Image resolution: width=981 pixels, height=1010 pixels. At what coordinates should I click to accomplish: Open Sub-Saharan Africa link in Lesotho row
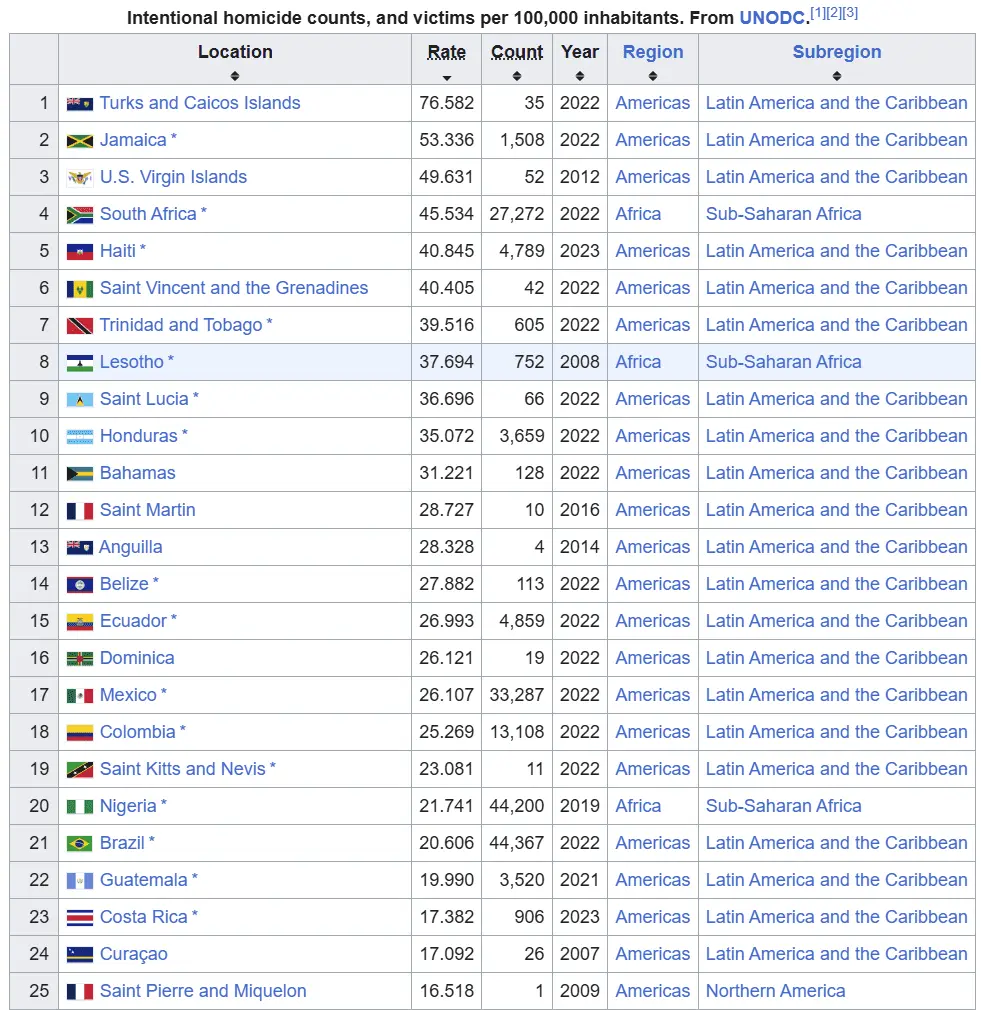(x=783, y=362)
